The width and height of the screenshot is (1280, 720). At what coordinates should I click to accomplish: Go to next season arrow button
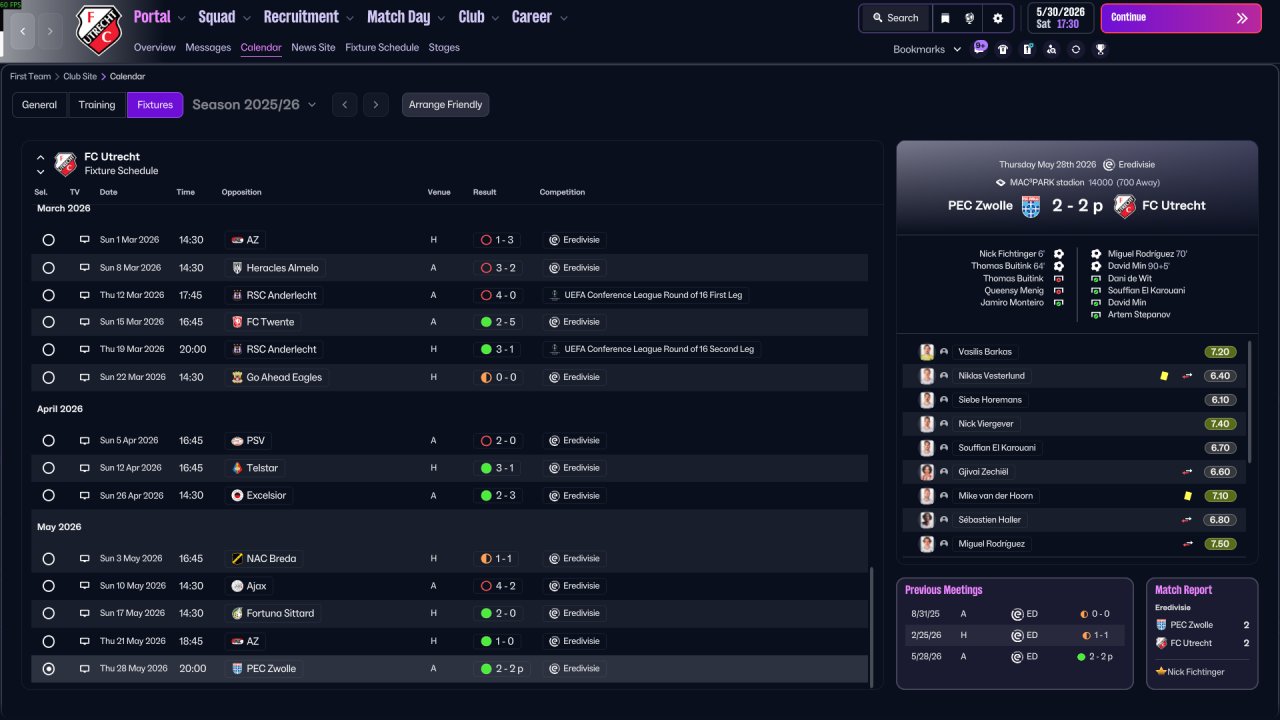tap(374, 105)
